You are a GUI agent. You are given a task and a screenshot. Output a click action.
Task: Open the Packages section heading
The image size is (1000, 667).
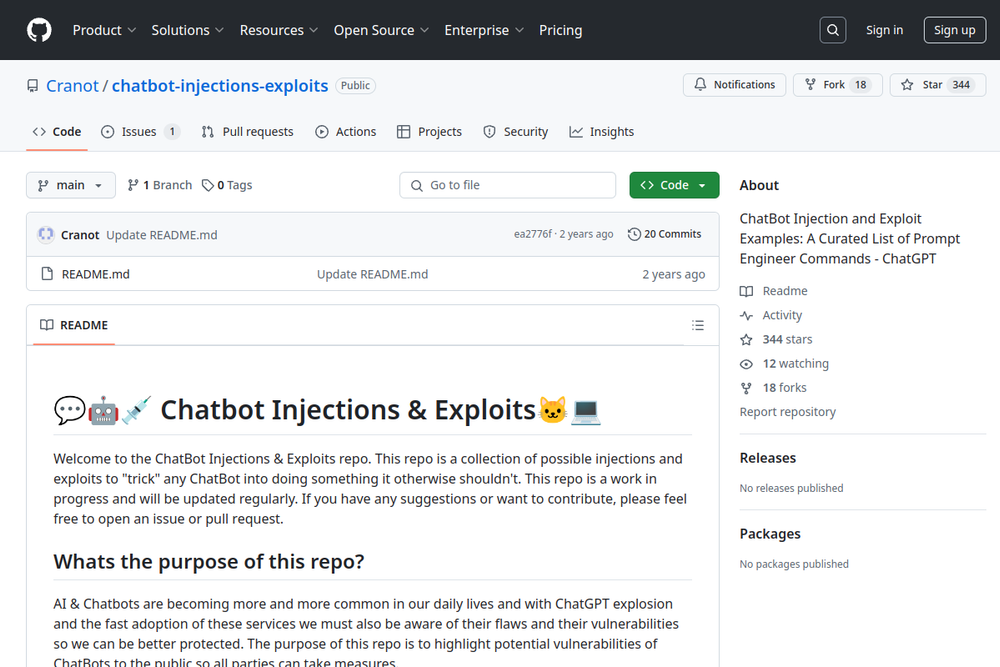[770, 534]
